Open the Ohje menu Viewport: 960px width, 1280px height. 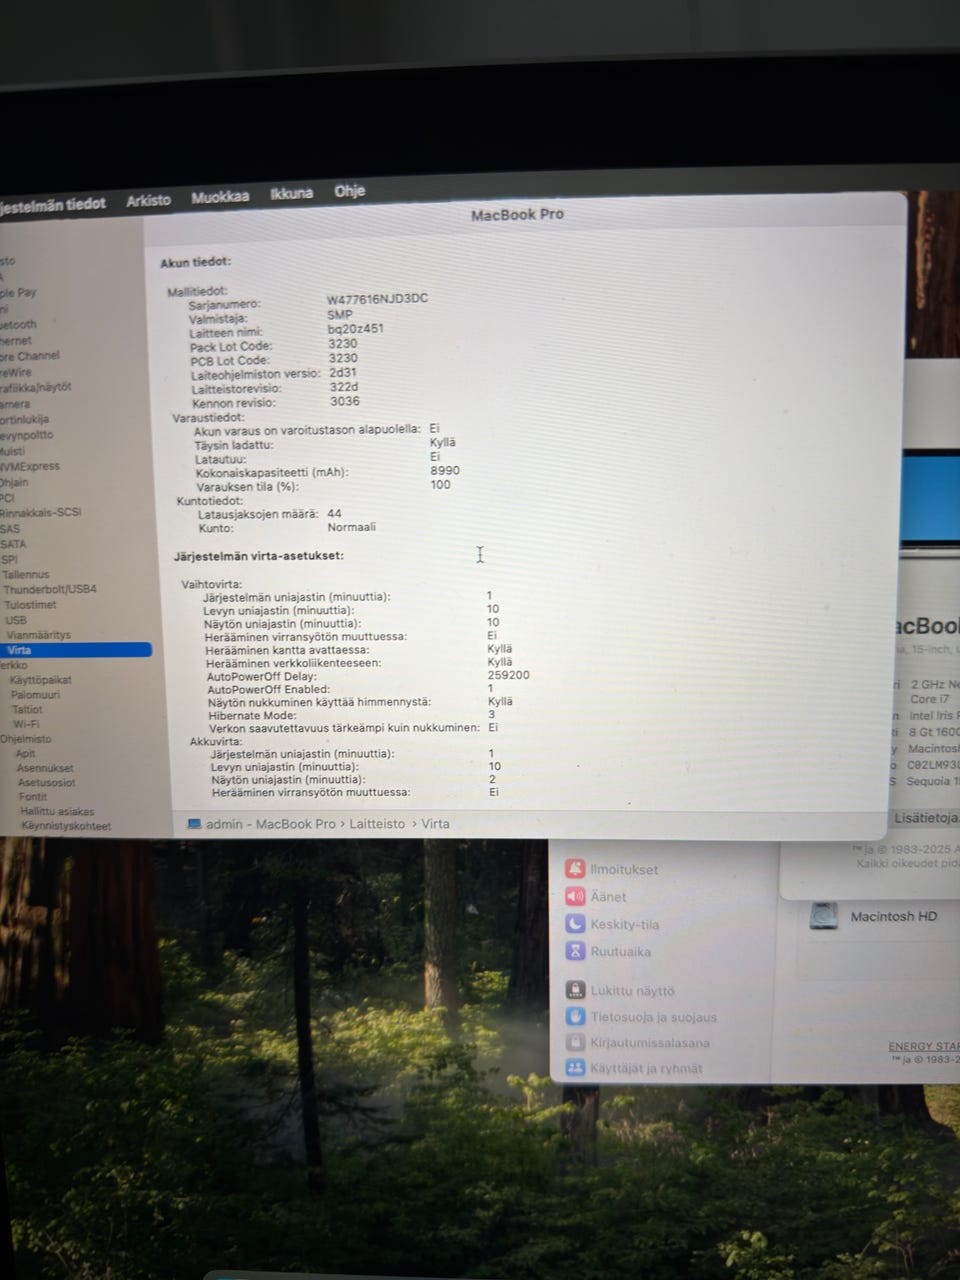click(349, 191)
